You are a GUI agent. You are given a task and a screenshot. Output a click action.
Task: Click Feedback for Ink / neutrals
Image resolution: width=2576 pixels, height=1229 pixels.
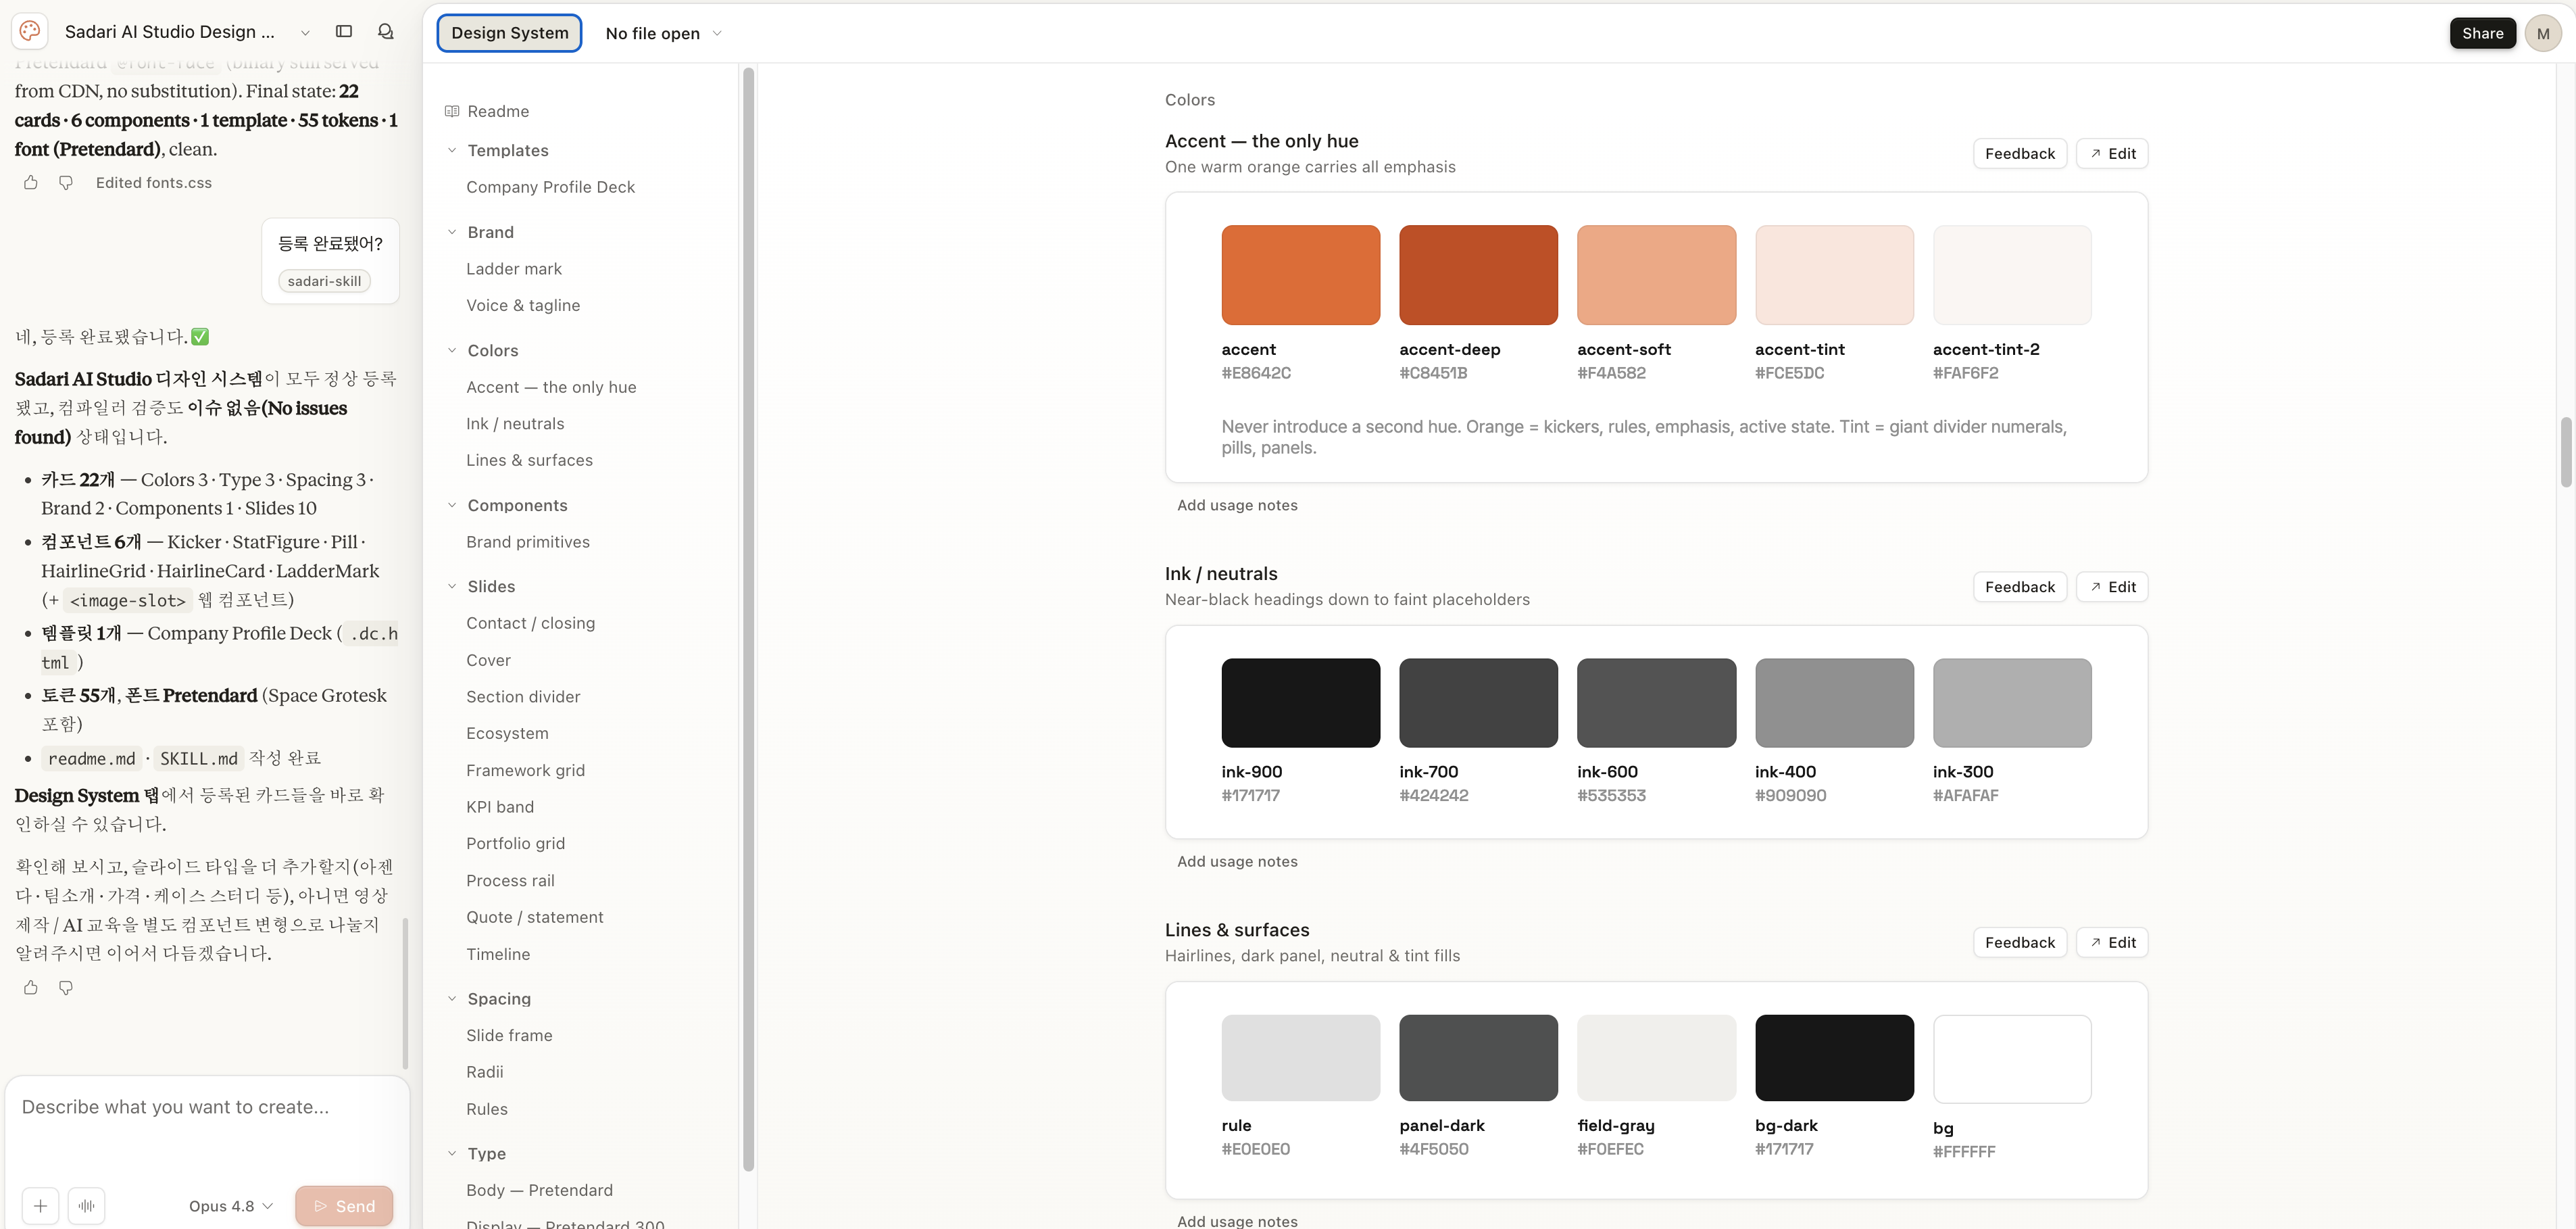(x=2020, y=587)
